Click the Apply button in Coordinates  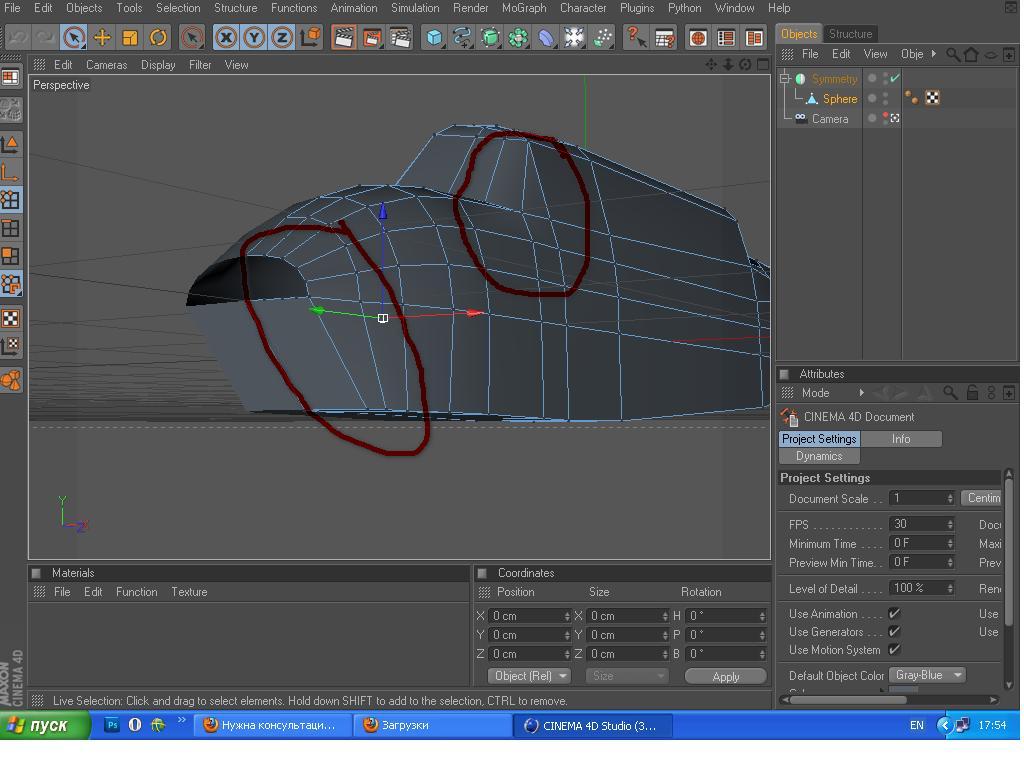pyautogui.click(x=725, y=676)
